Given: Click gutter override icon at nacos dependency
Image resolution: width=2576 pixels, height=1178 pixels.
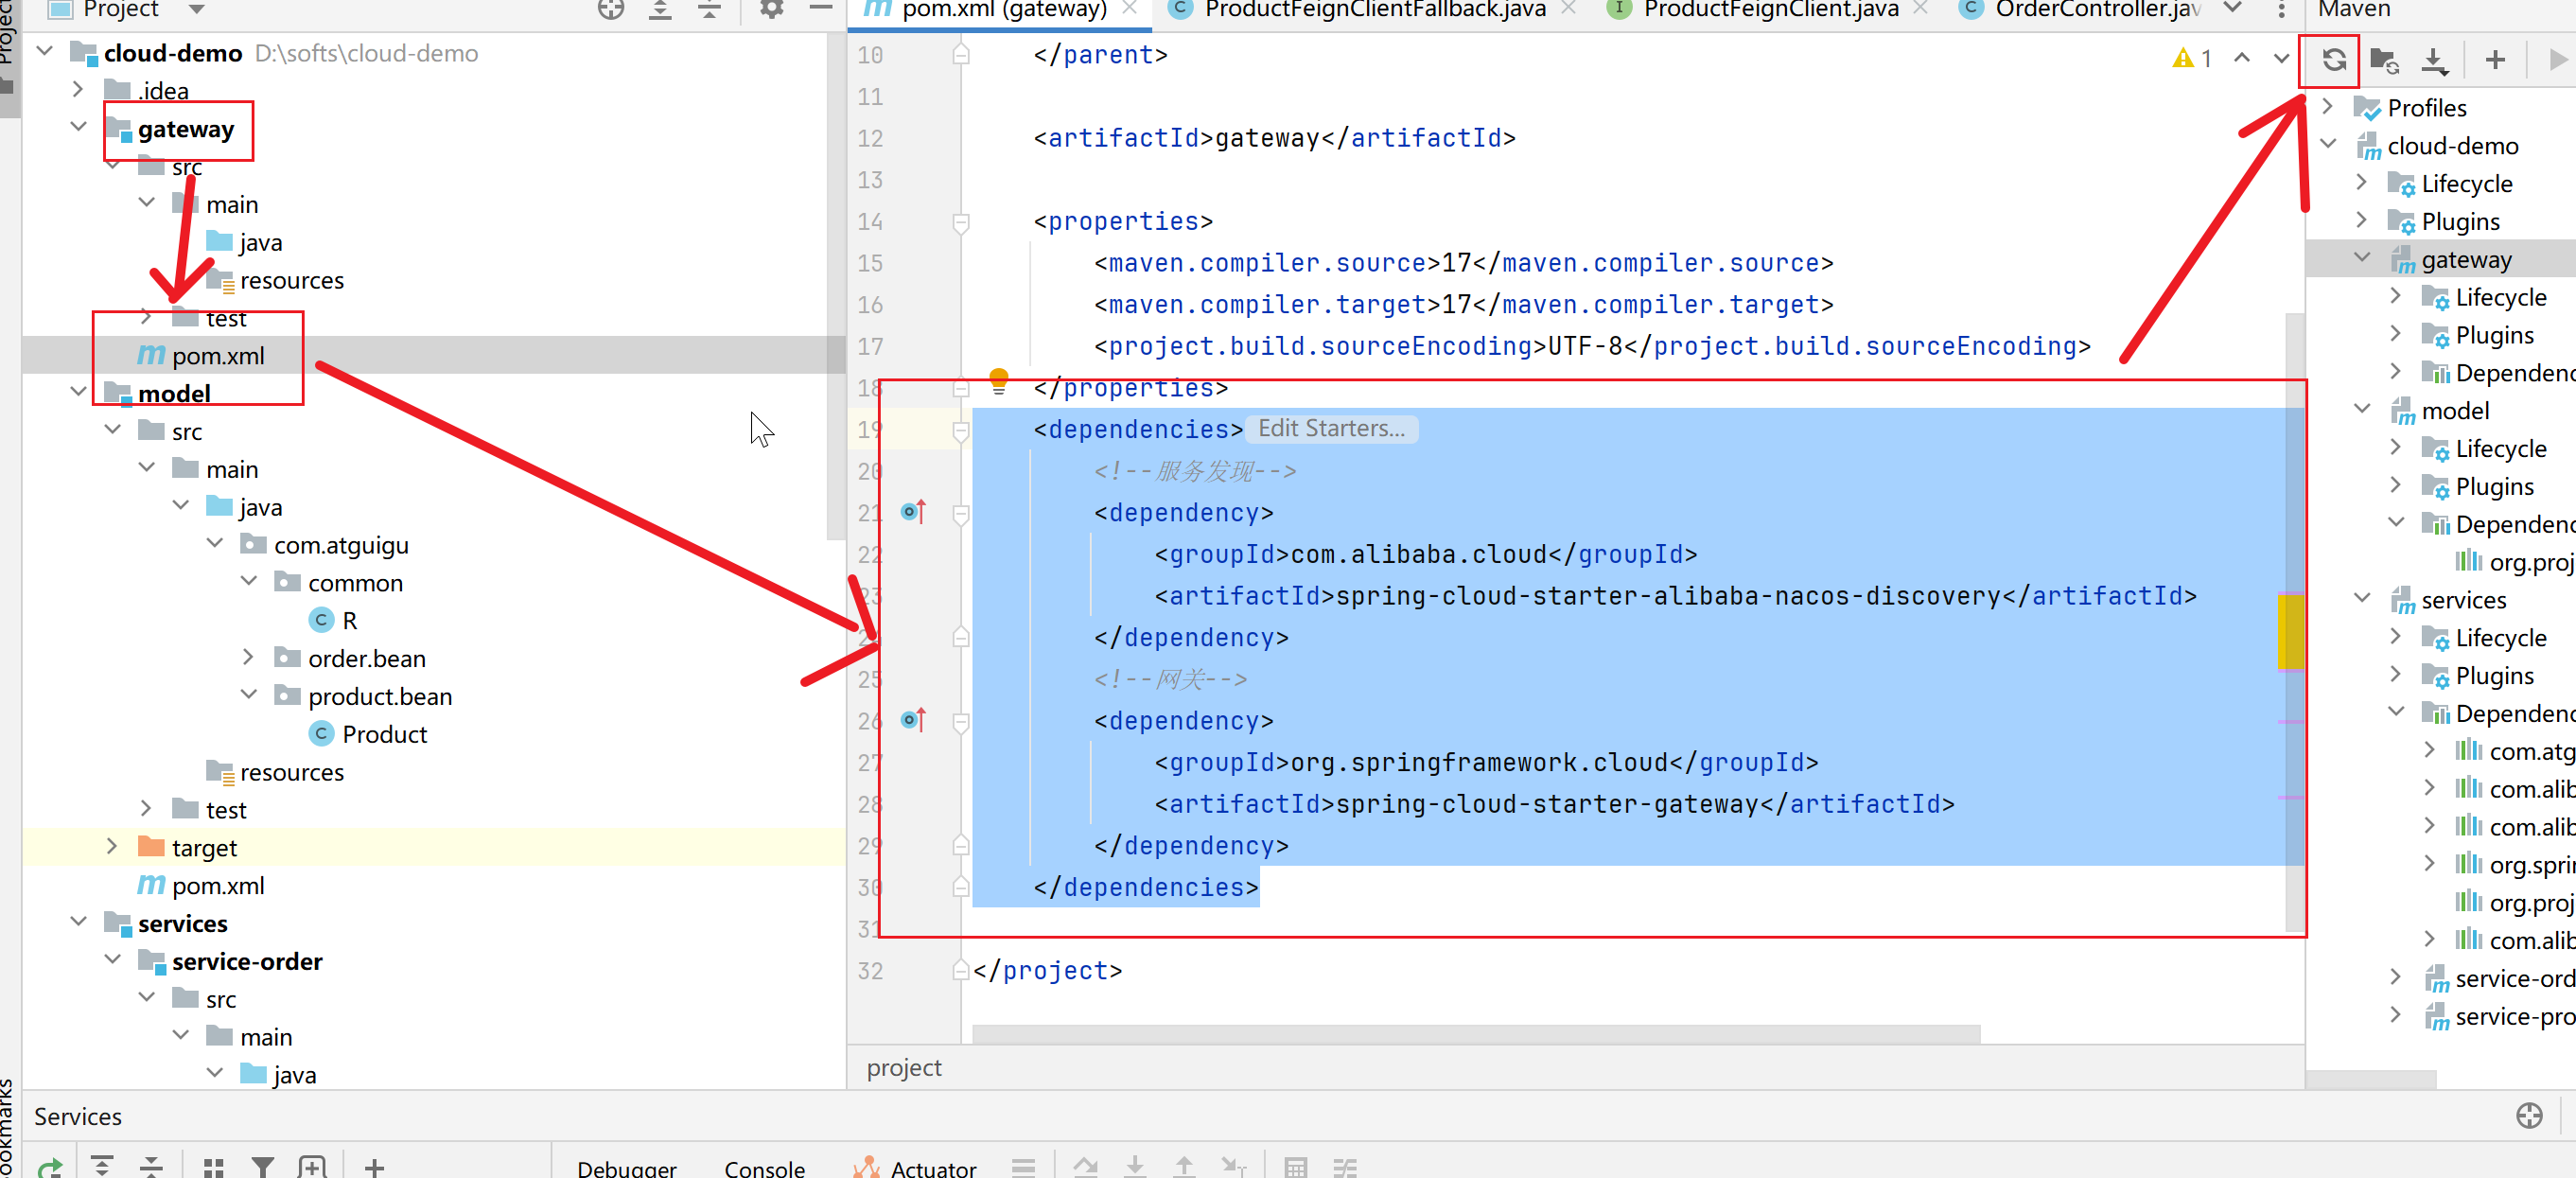Looking at the screenshot, I should pos(913,512).
